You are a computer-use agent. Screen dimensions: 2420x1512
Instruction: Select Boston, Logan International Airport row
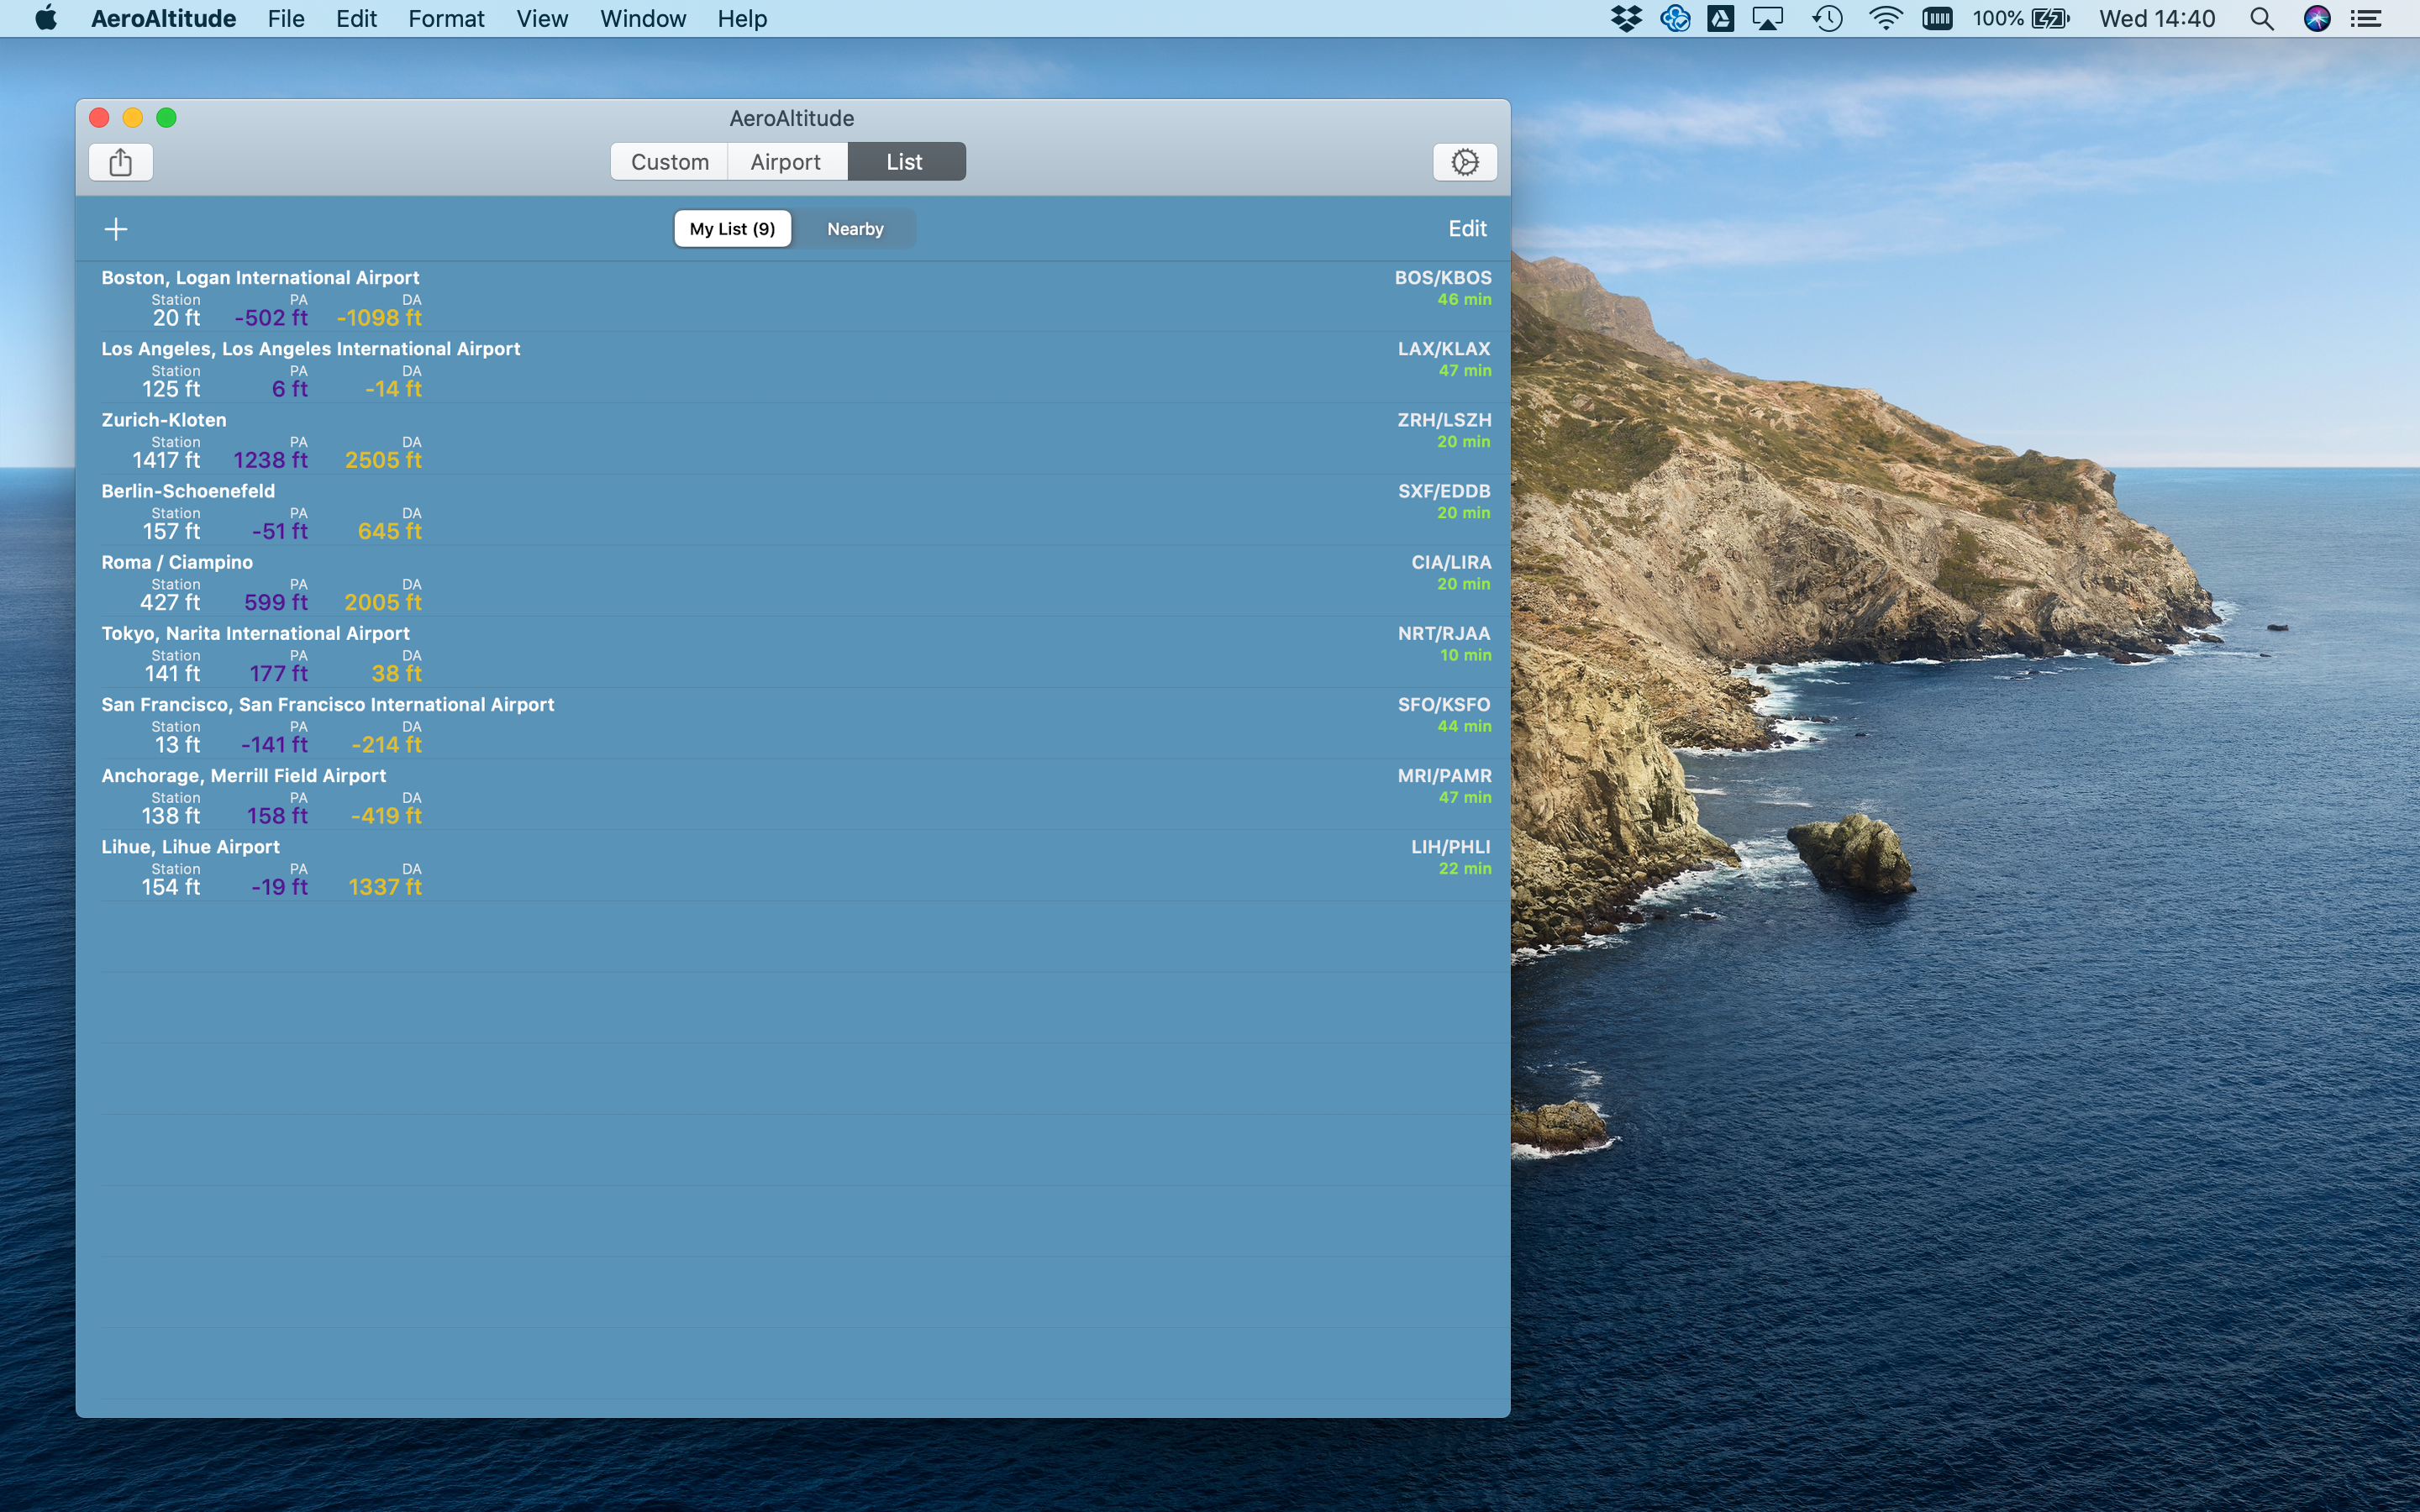click(793, 297)
